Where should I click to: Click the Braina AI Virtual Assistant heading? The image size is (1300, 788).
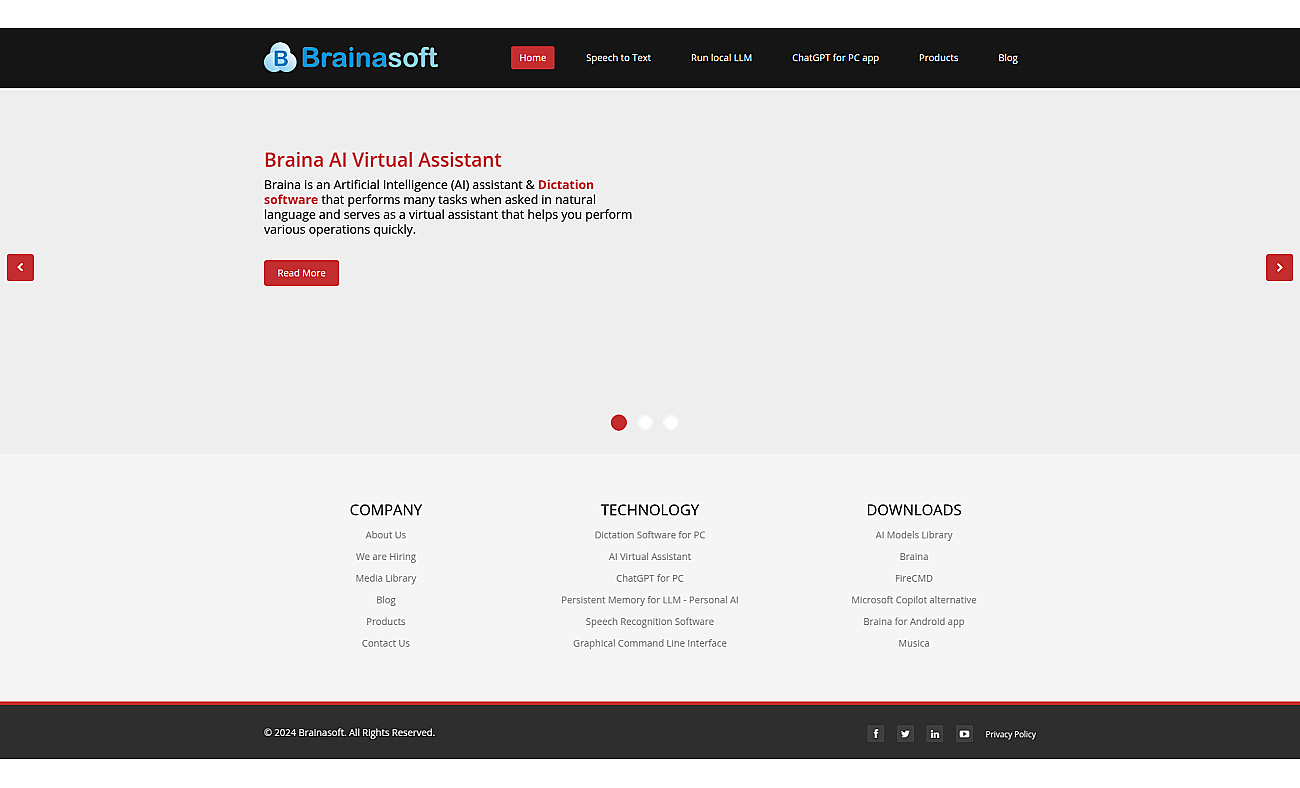(x=383, y=160)
